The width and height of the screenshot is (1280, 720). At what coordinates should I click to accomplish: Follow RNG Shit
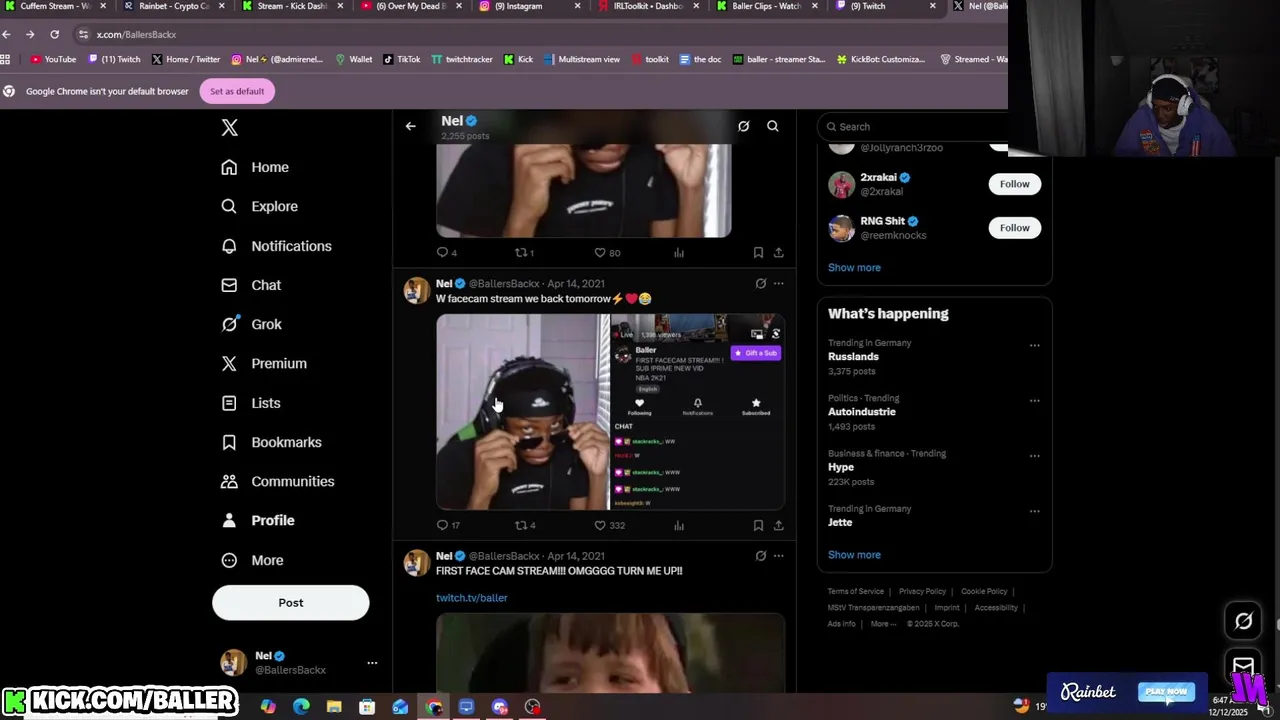[1014, 228]
